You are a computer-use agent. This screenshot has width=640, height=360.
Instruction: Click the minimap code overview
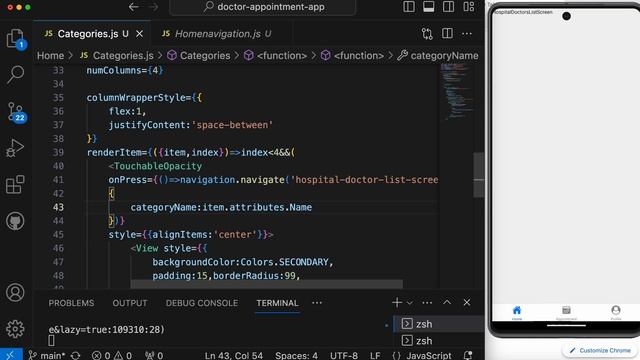coord(457,92)
